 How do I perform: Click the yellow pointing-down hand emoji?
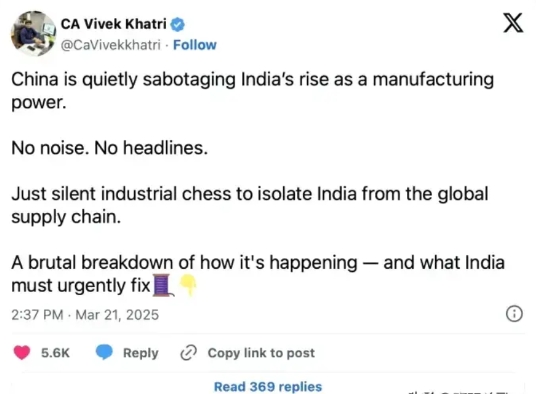[188, 285]
